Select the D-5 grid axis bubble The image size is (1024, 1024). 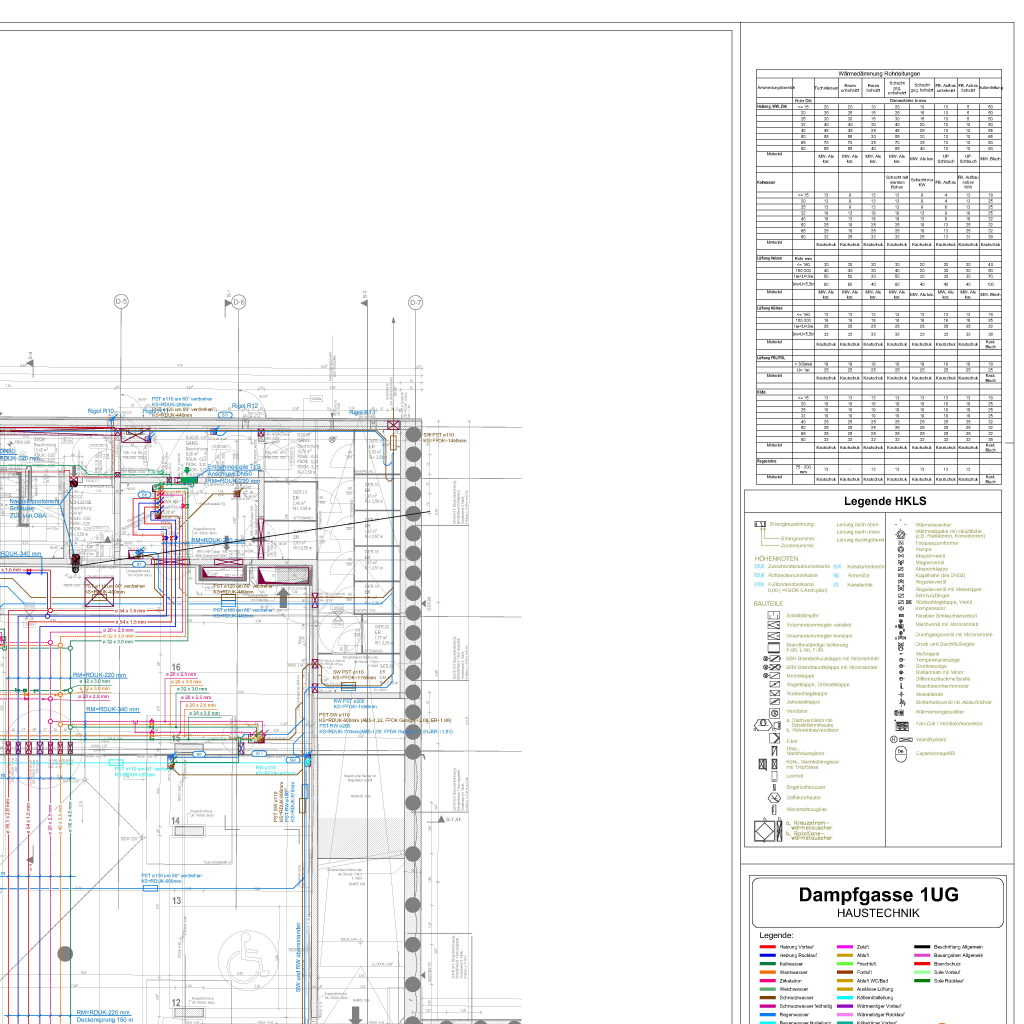121,302
